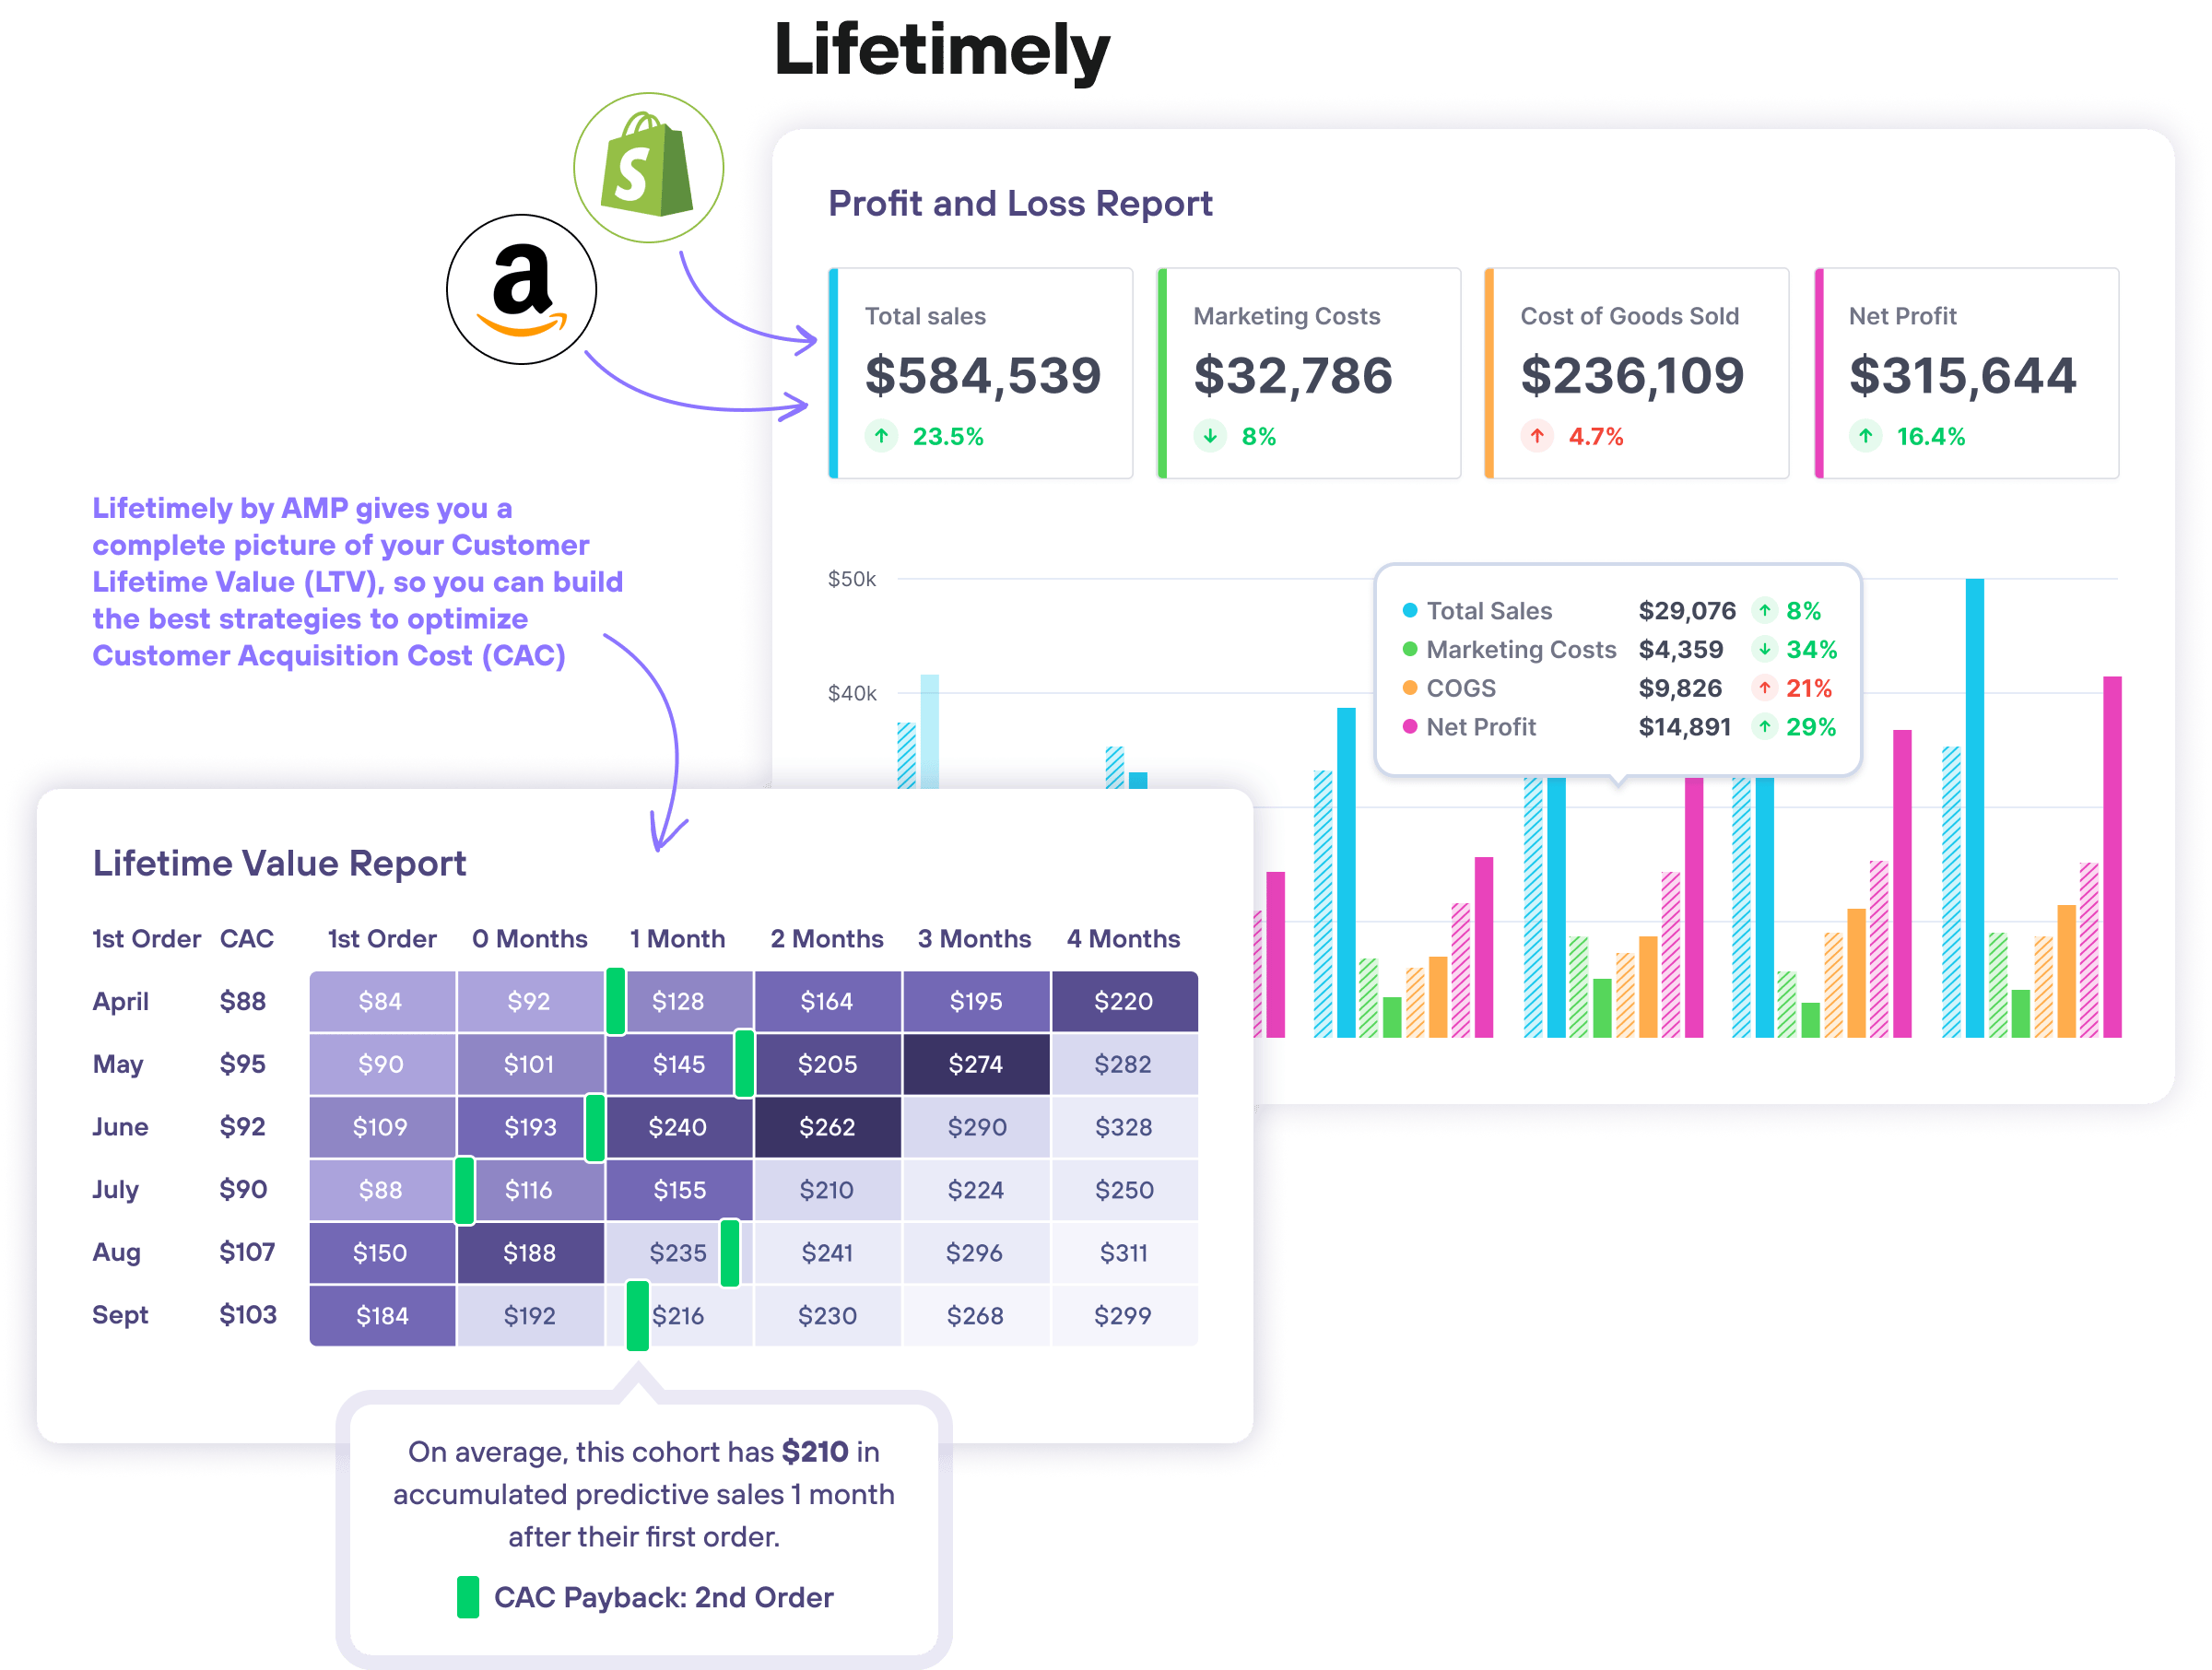Image resolution: width=2212 pixels, height=1670 pixels.
Task: Click the tooltip up arrow next to 8%
Action: point(1765,610)
